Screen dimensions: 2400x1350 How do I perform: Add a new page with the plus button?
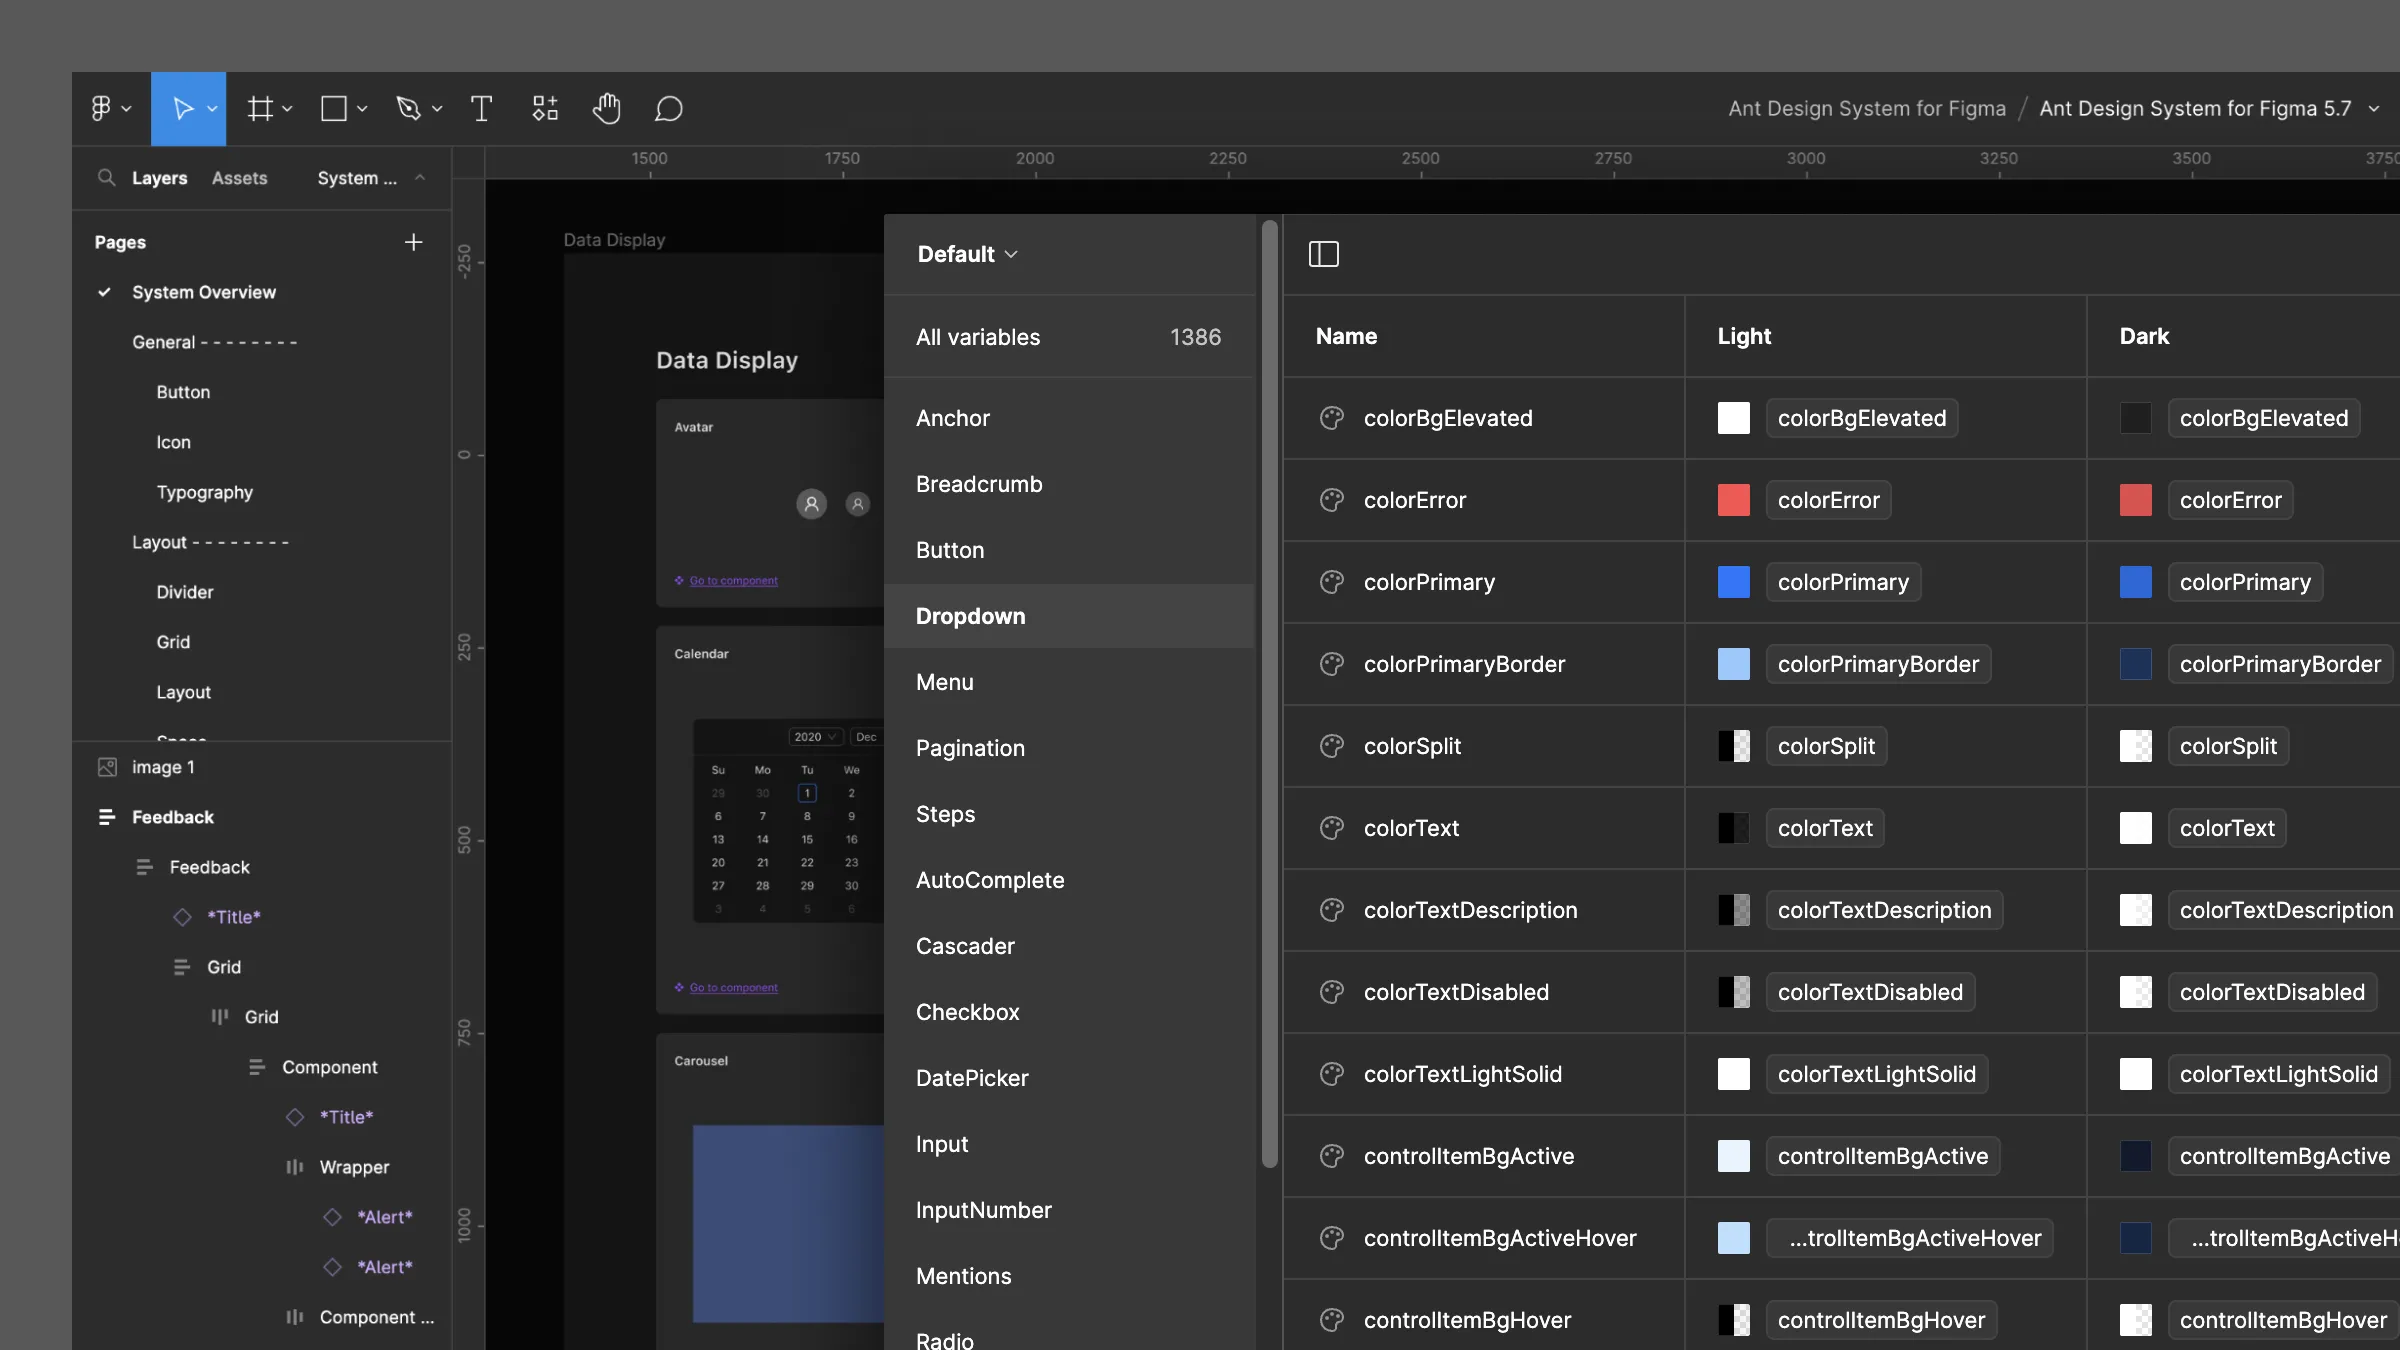click(x=413, y=241)
